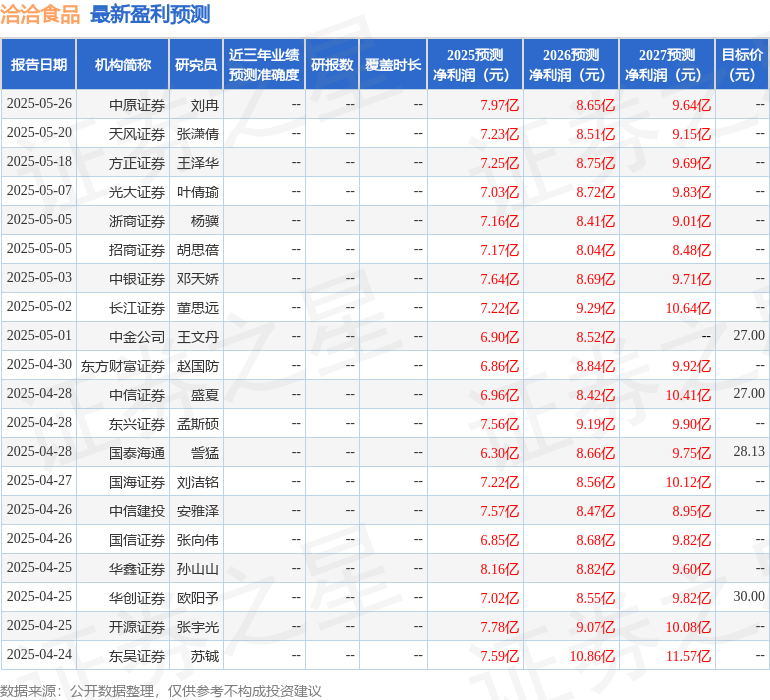Click researcher name 孙山山
Image resolution: width=770 pixels, height=700 pixels.
click(198, 569)
